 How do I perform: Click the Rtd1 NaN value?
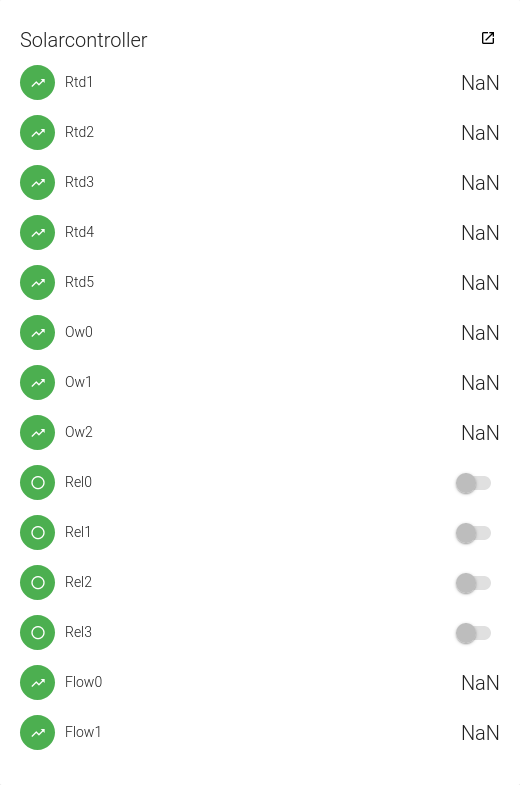pyautogui.click(x=480, y=83)
